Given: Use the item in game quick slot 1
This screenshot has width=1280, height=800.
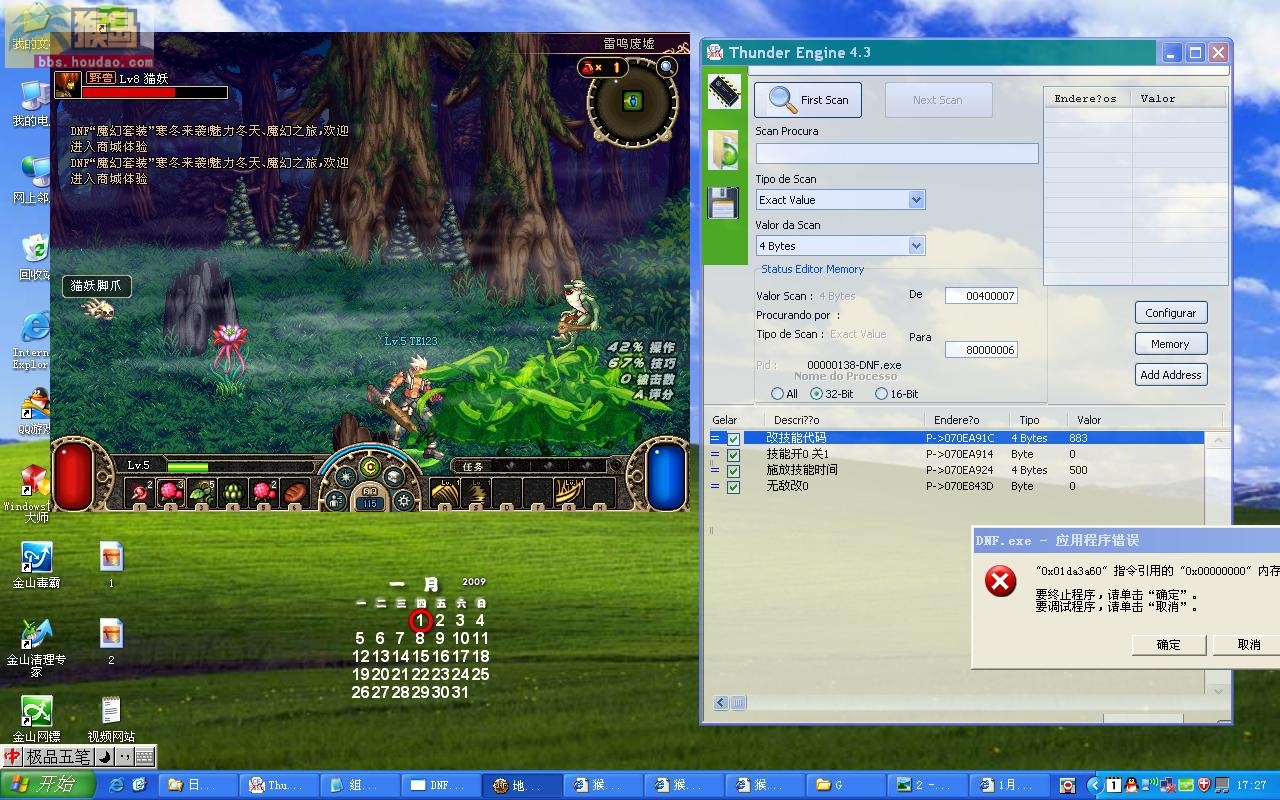Looking at the screenshot, I should click(139, 492).
